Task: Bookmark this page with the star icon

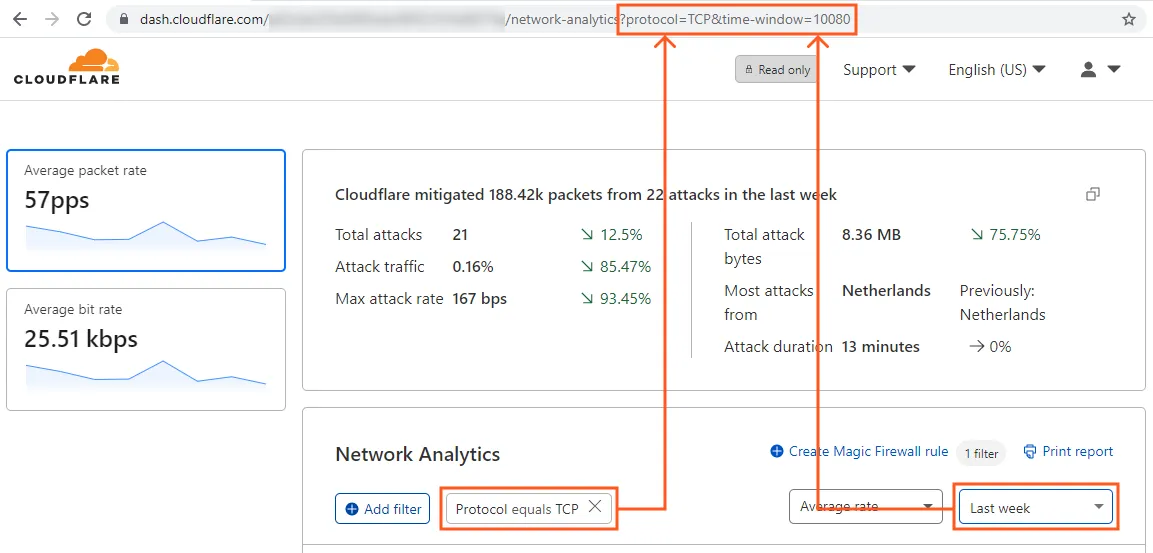Action: [x=1129, y=19]
